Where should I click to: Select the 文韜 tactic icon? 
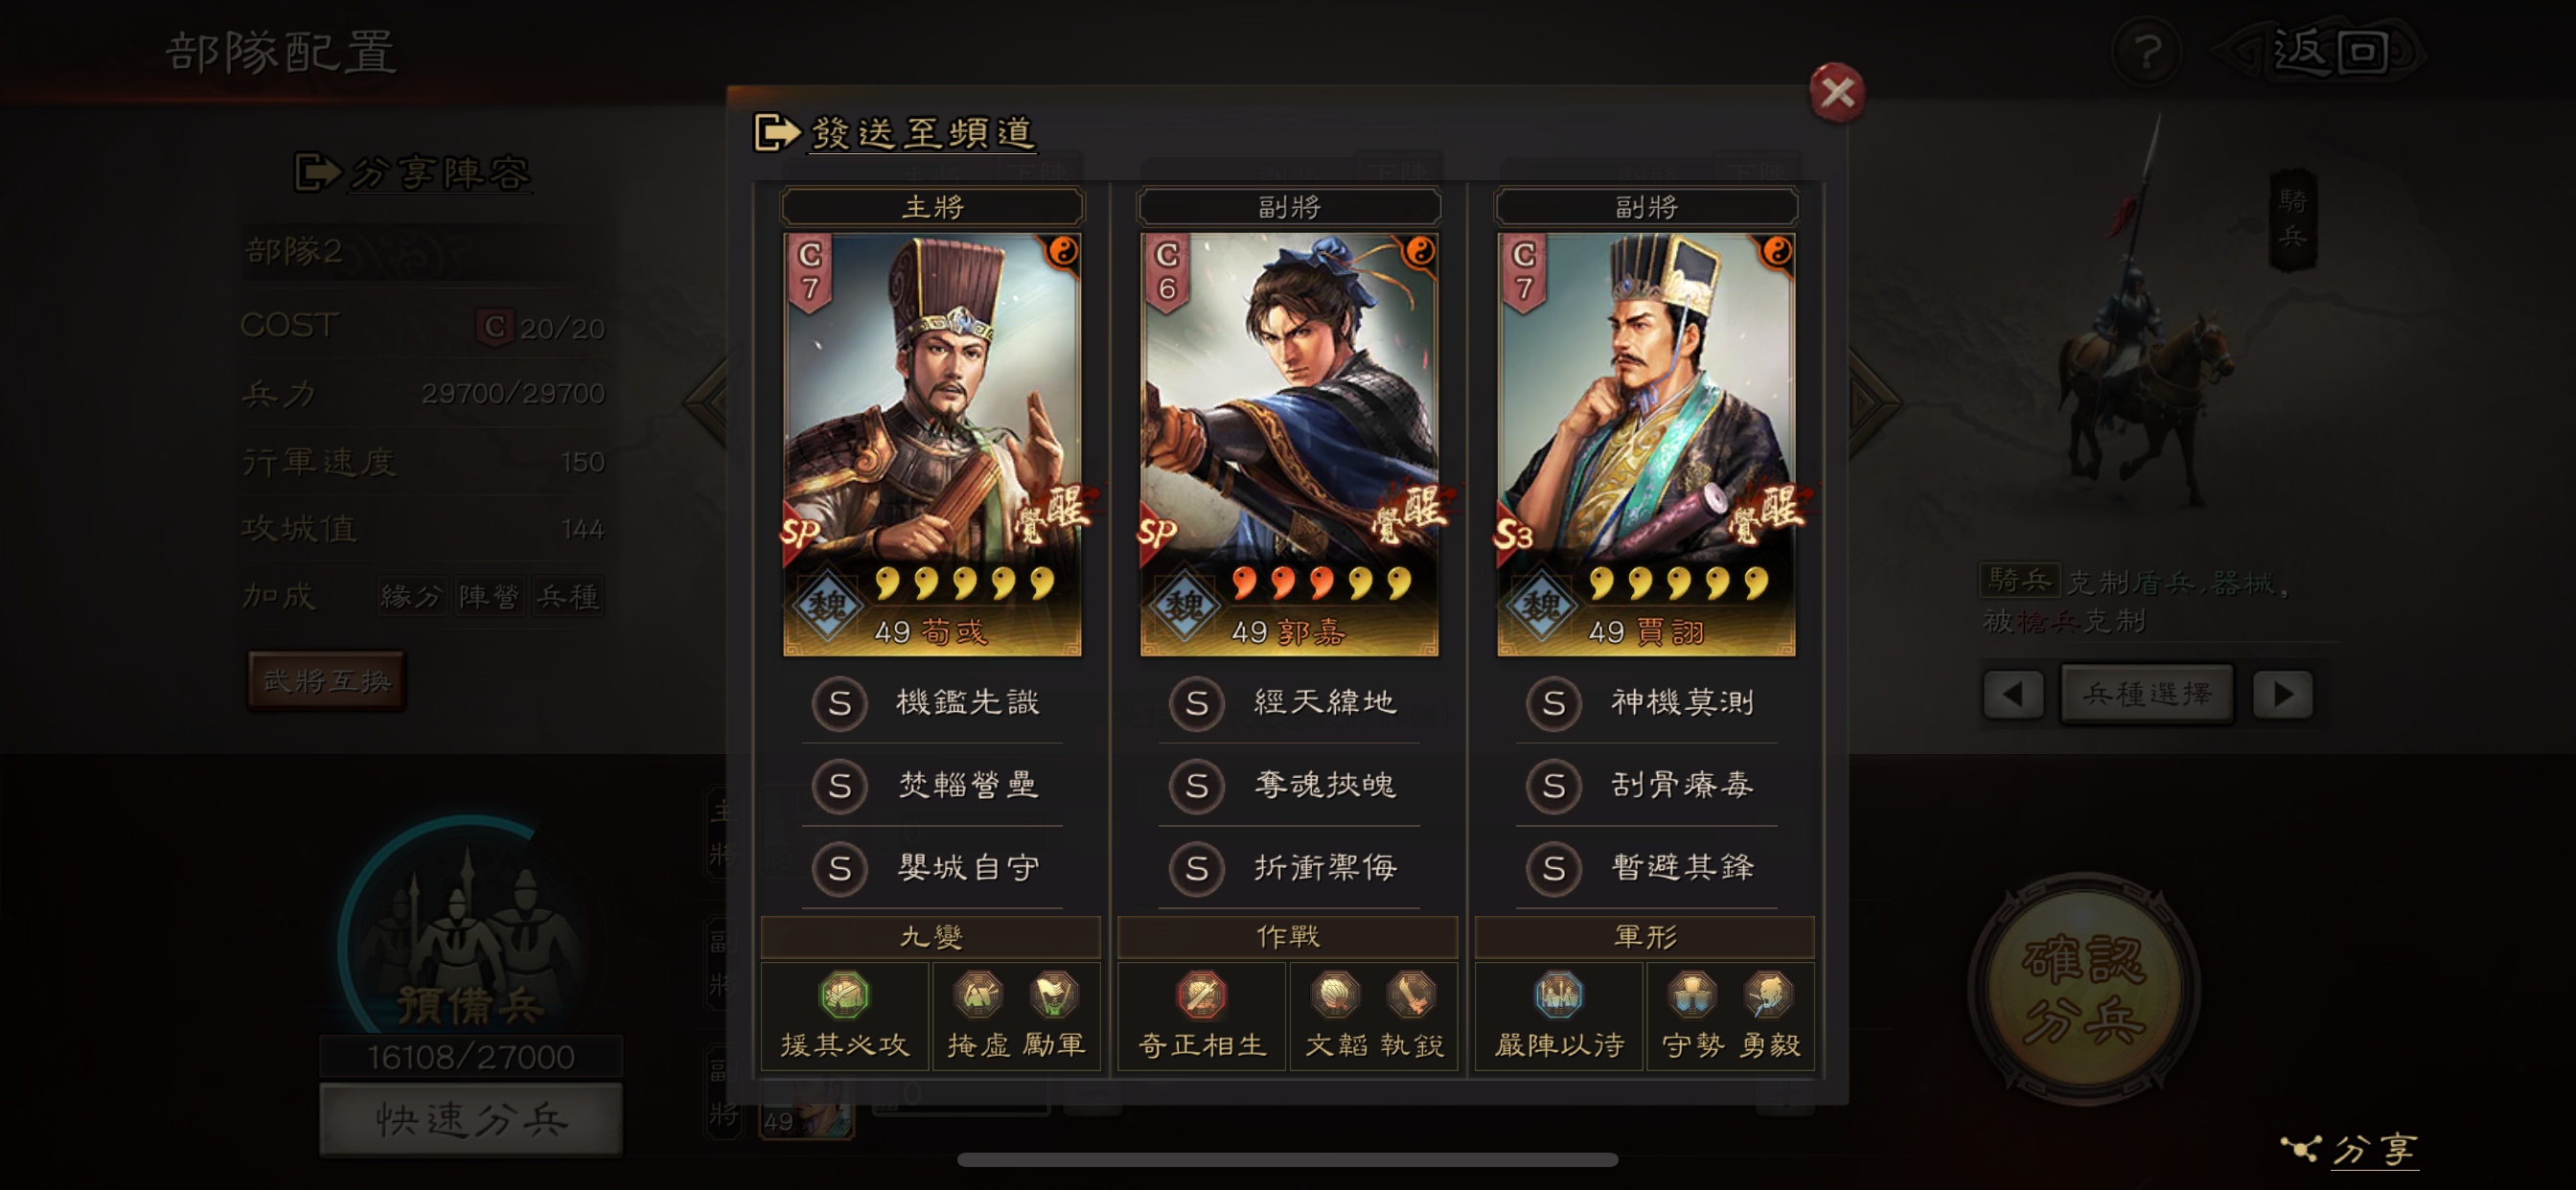[1335, 995]
